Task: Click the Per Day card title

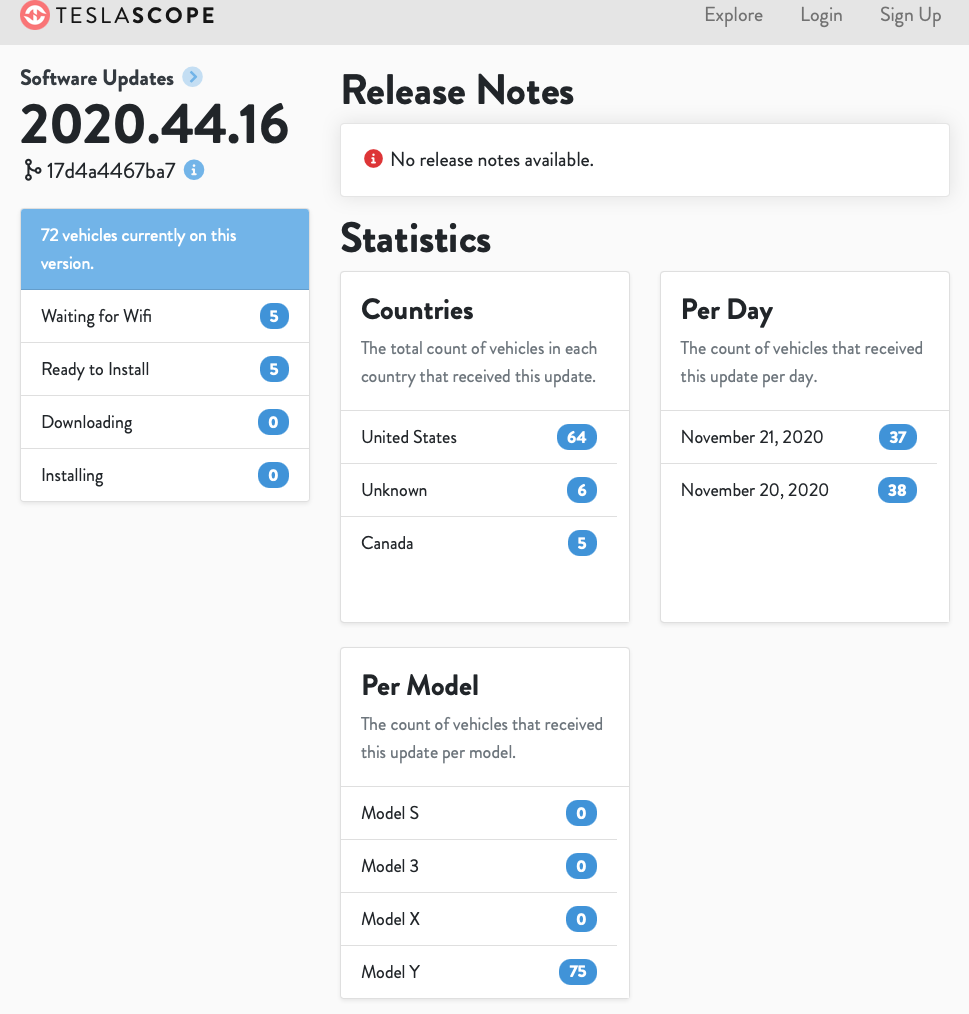Action: (x=727, y=310)
